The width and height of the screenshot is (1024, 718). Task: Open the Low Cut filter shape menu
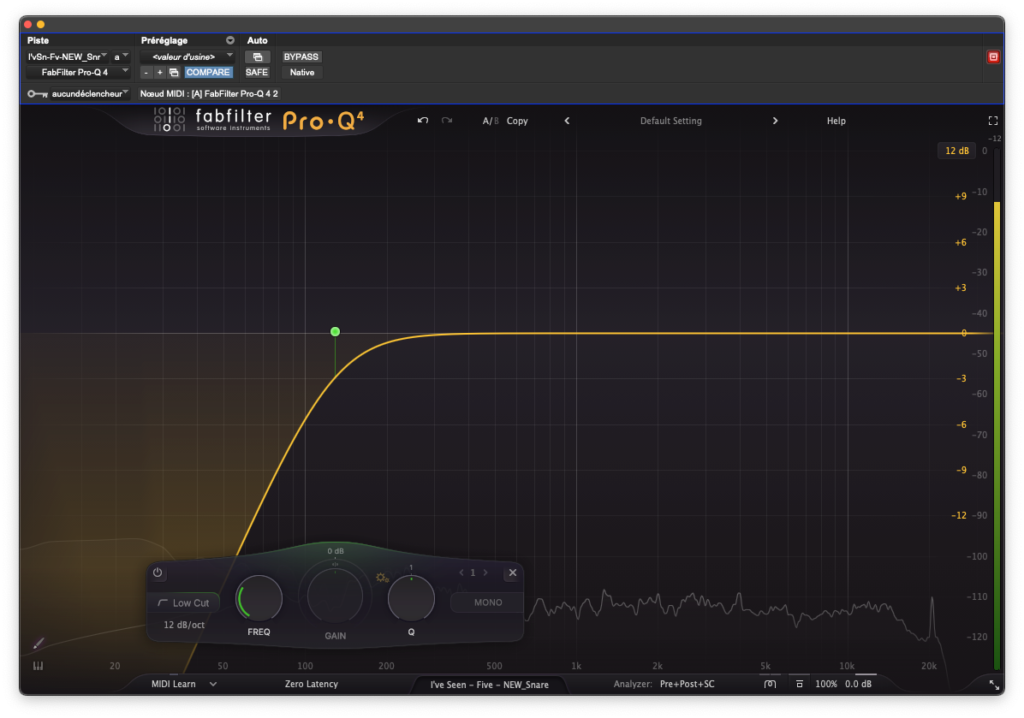[x=184, y=603]
